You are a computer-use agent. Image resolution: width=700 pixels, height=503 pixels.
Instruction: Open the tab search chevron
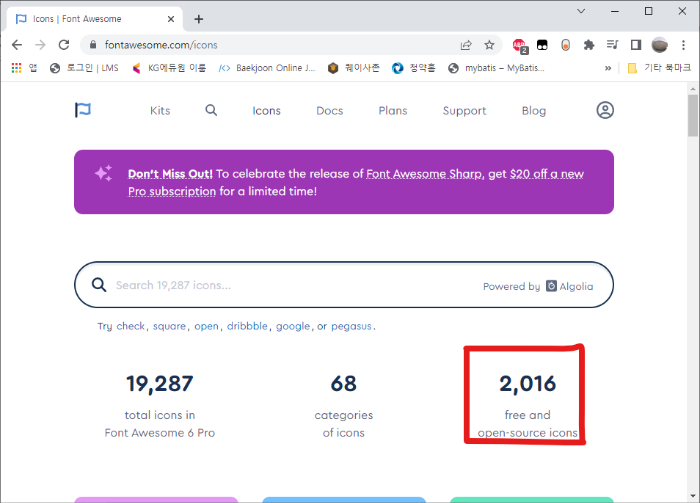581,11
